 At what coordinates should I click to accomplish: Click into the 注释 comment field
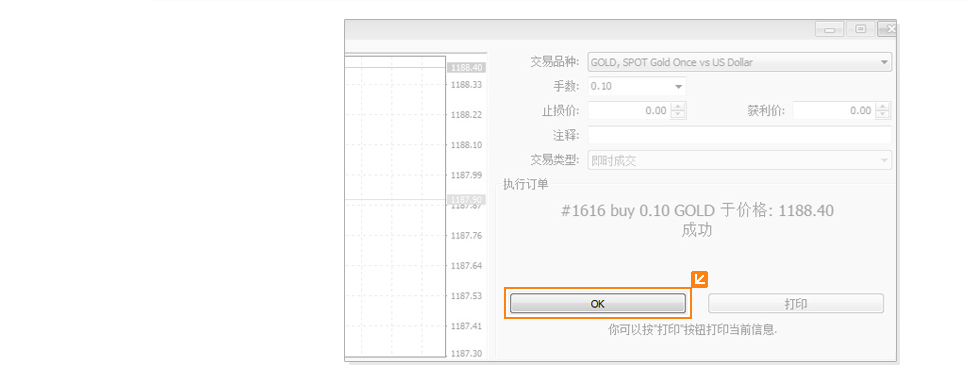pyautogui.click(x=740, y=135)
